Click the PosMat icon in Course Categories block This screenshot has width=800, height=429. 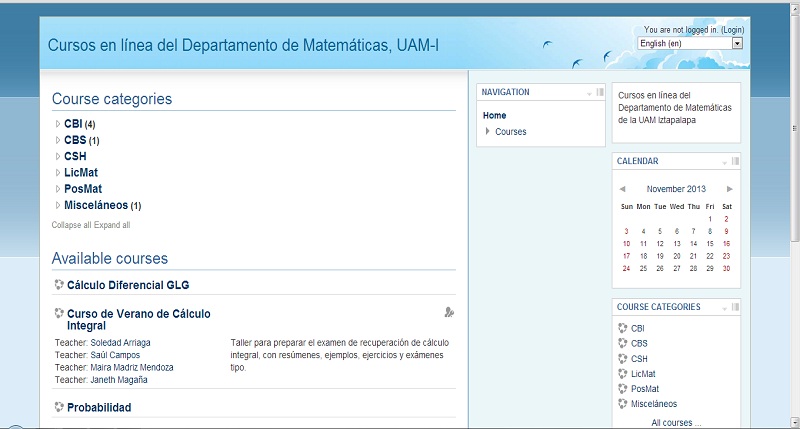(x=622, y=388)
